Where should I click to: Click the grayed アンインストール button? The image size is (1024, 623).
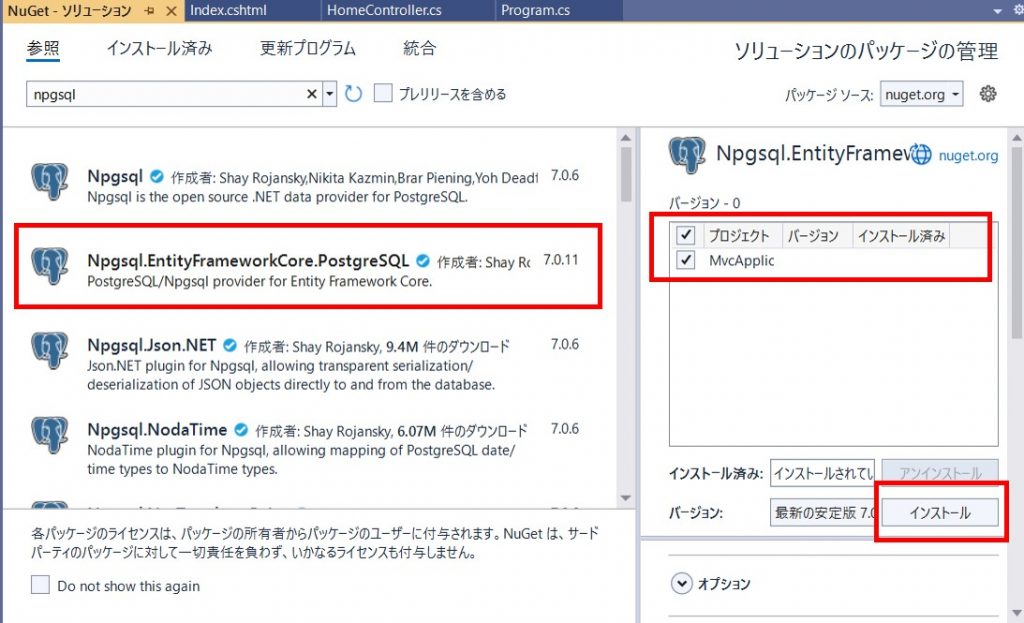coord(940,473)
